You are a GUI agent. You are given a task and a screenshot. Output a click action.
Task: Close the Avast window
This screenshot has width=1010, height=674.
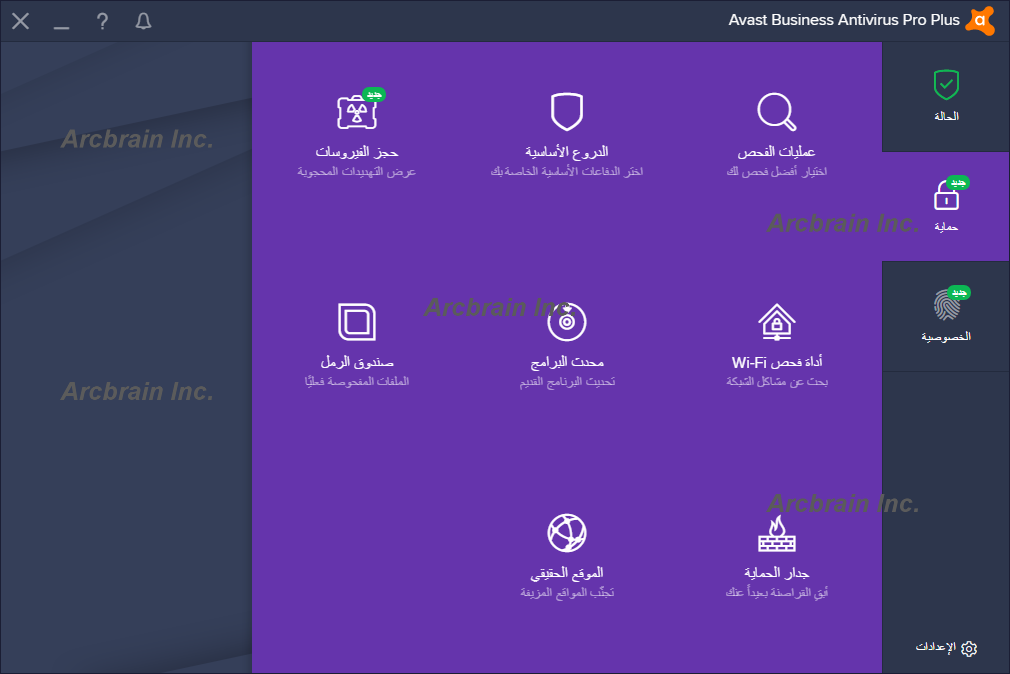pos(21,21)
